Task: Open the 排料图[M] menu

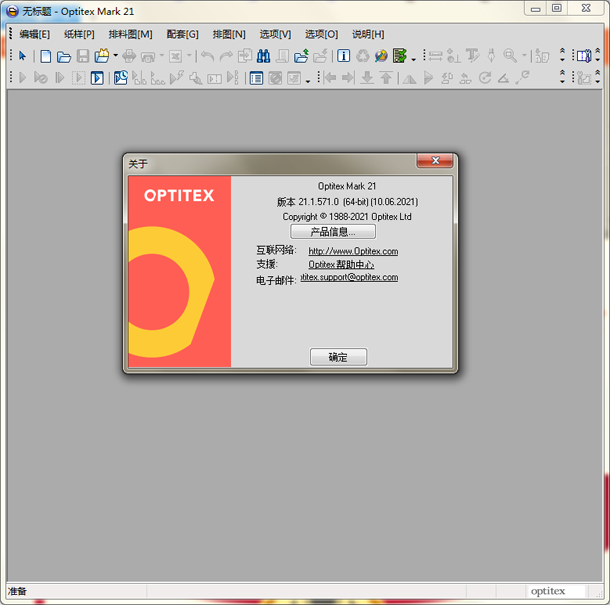Action: 130,34
